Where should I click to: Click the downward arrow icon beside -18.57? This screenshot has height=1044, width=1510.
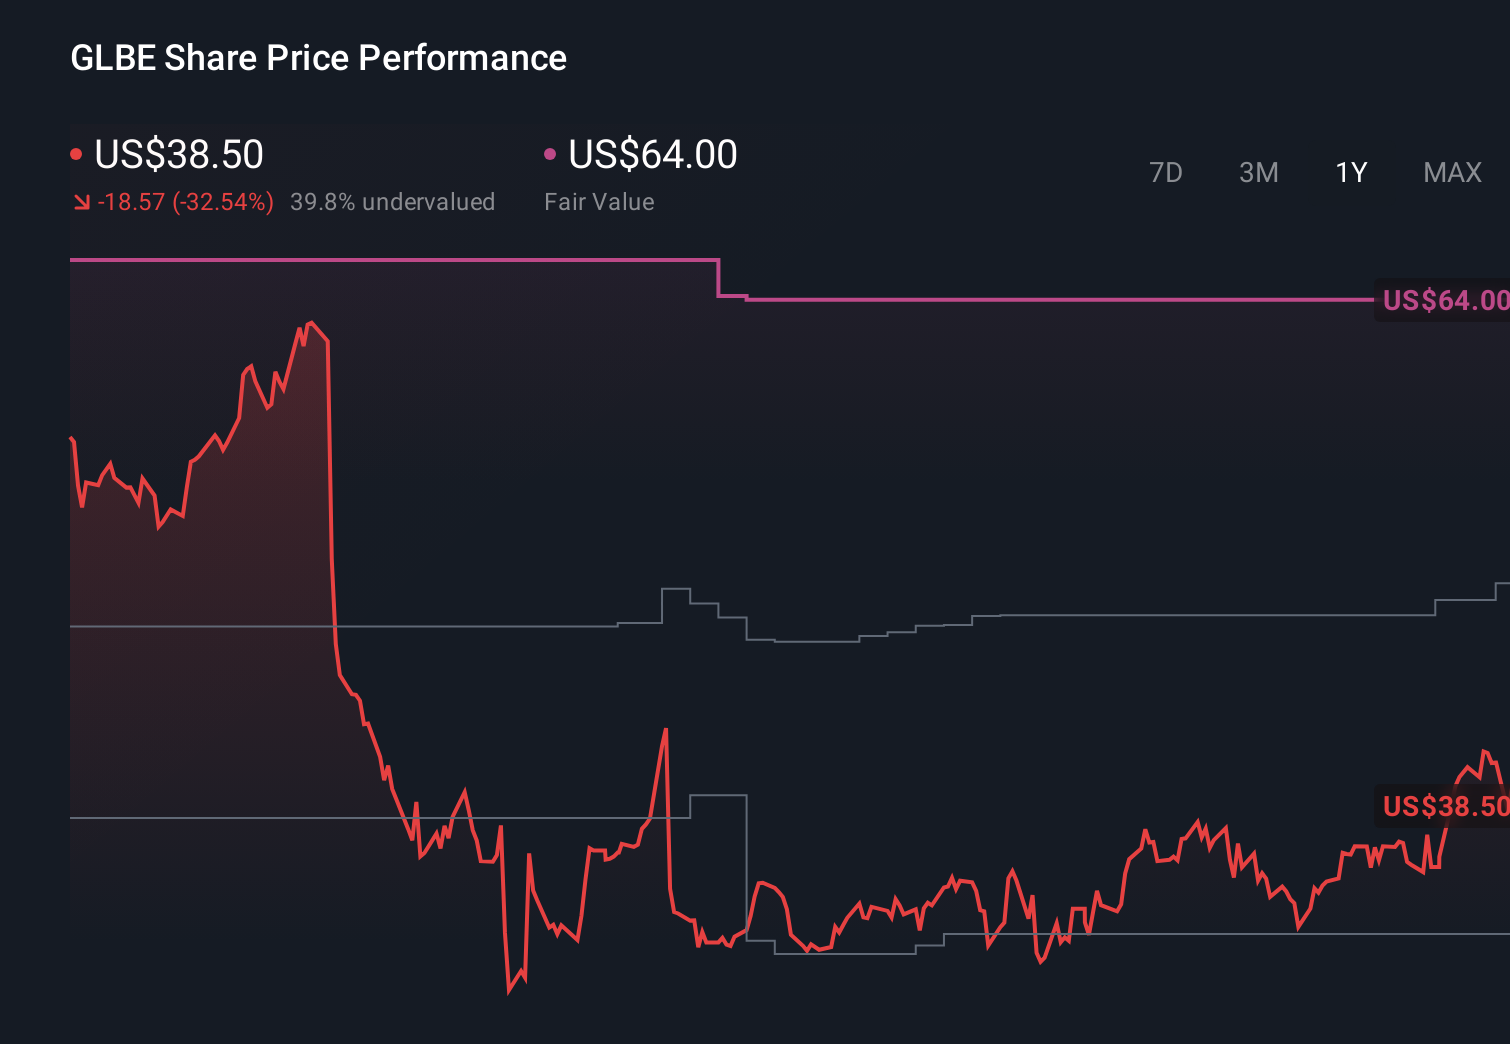(83, 202)
